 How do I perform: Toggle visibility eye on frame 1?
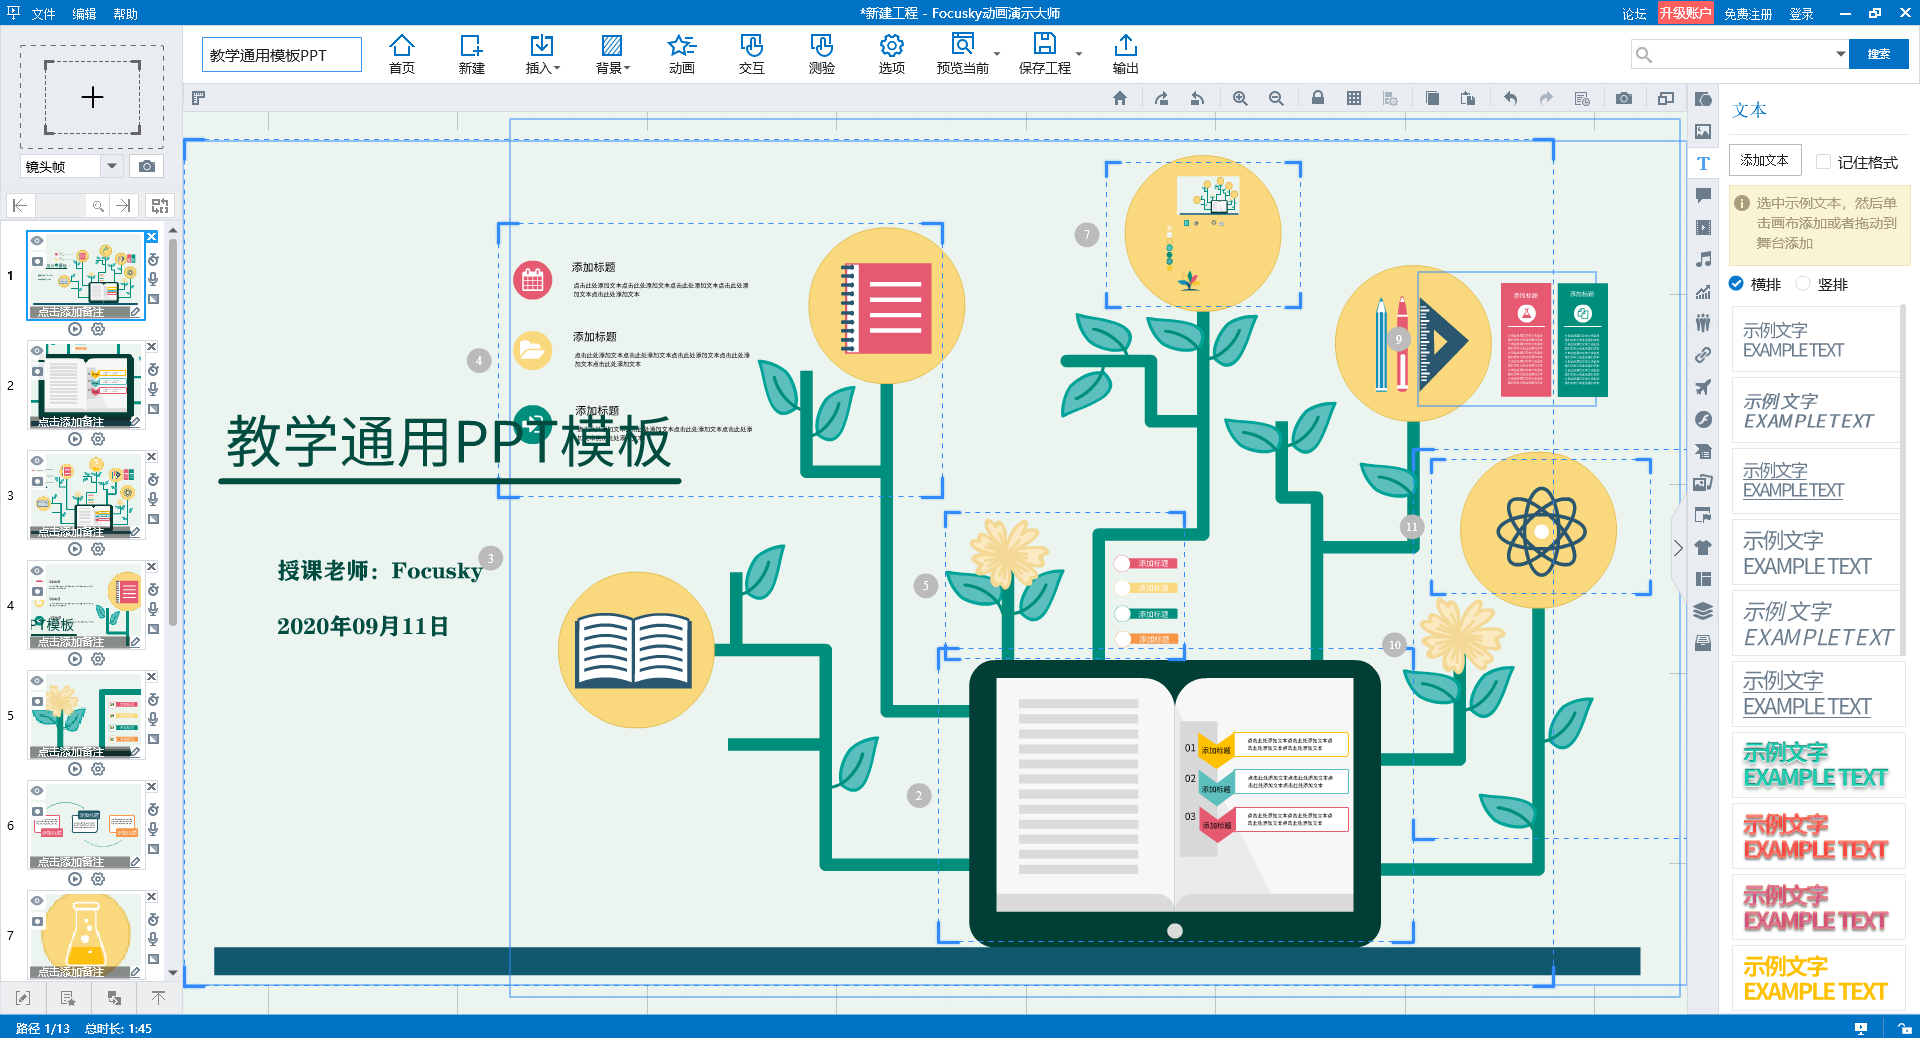37,241
